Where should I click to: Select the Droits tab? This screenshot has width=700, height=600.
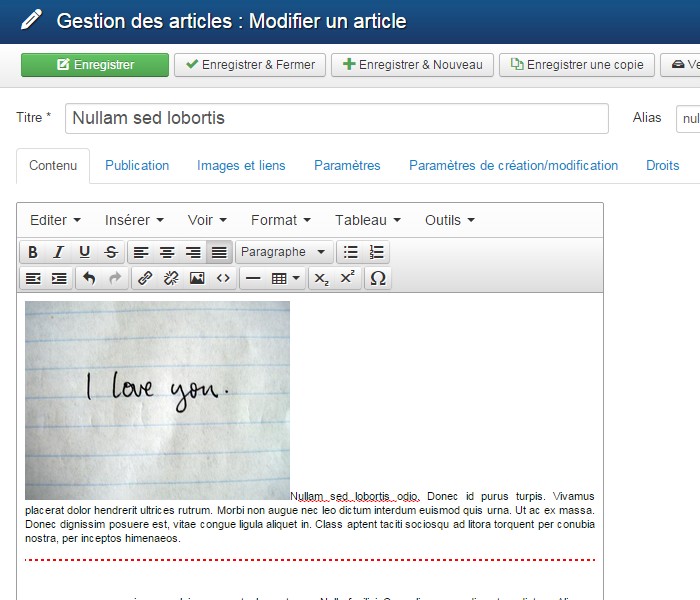pyautogui.click(x=662, y=166)
